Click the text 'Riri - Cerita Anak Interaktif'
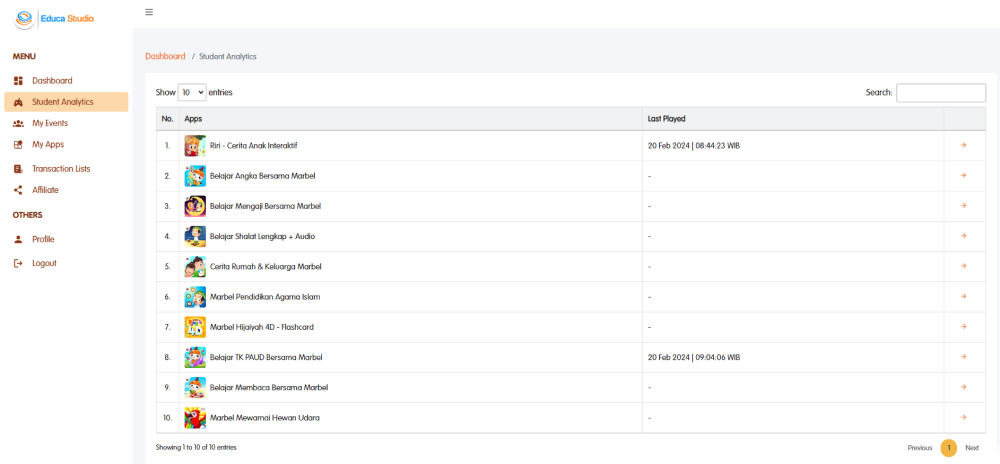Viewport: 1000px width, 464px height. tap(253, 146)
